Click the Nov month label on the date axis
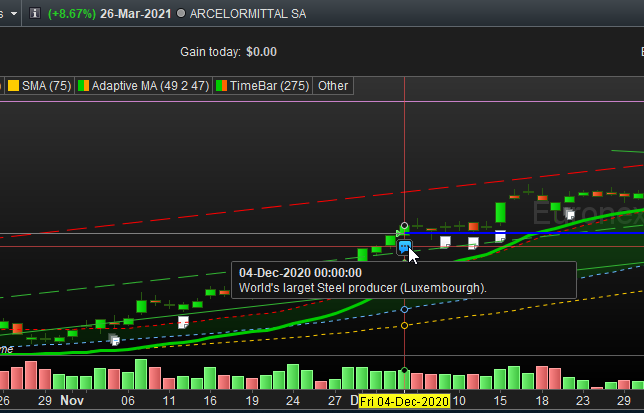Image resolution: width=644 pixels, height=413 pixels. 72,400
